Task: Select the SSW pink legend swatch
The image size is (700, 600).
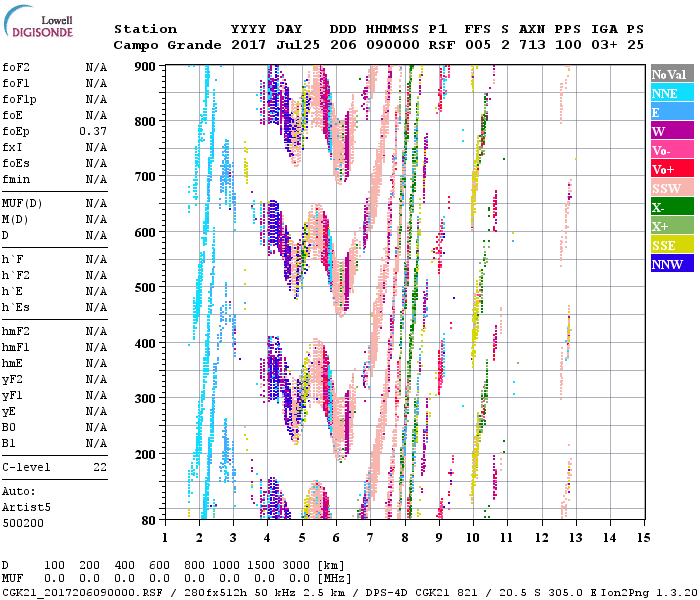Action: [x=671, y=188]
